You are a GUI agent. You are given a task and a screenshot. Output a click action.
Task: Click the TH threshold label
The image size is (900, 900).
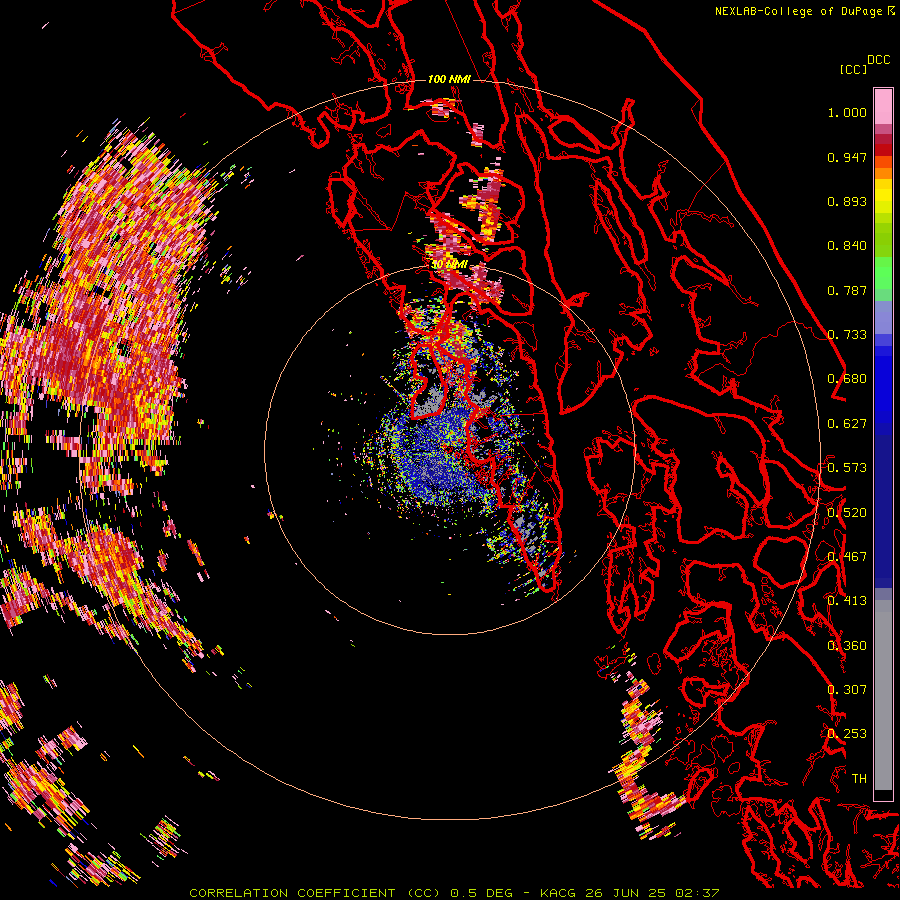(859, 779)
